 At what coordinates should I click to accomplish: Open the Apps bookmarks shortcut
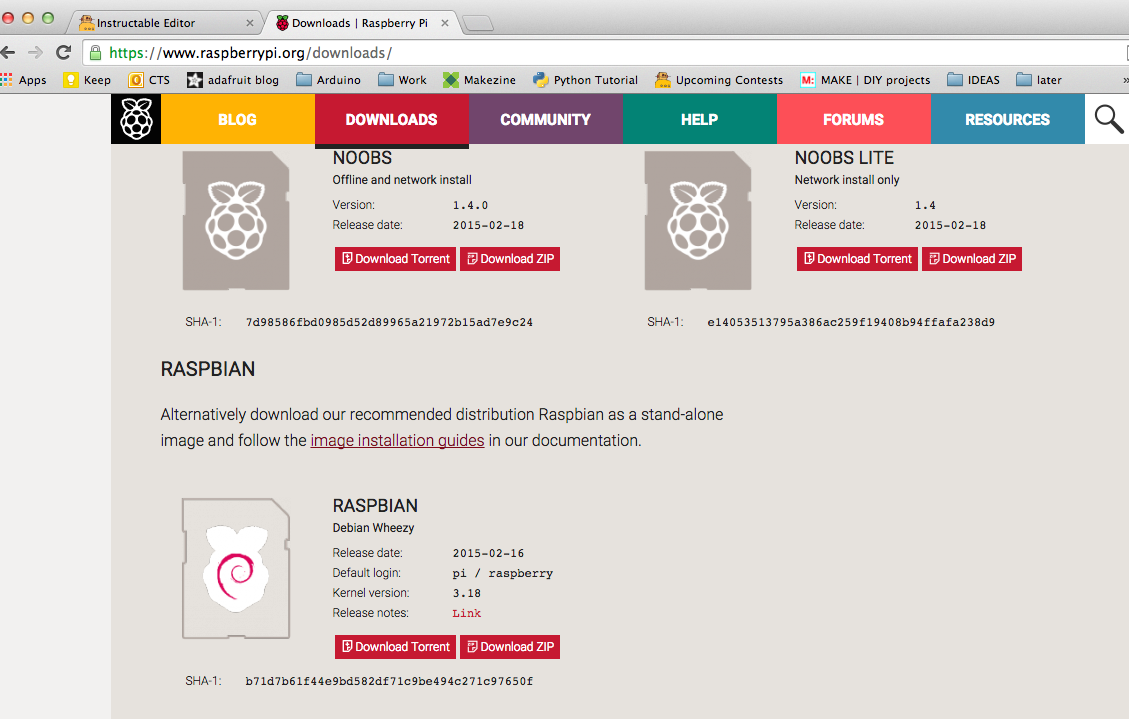(24, 80)
